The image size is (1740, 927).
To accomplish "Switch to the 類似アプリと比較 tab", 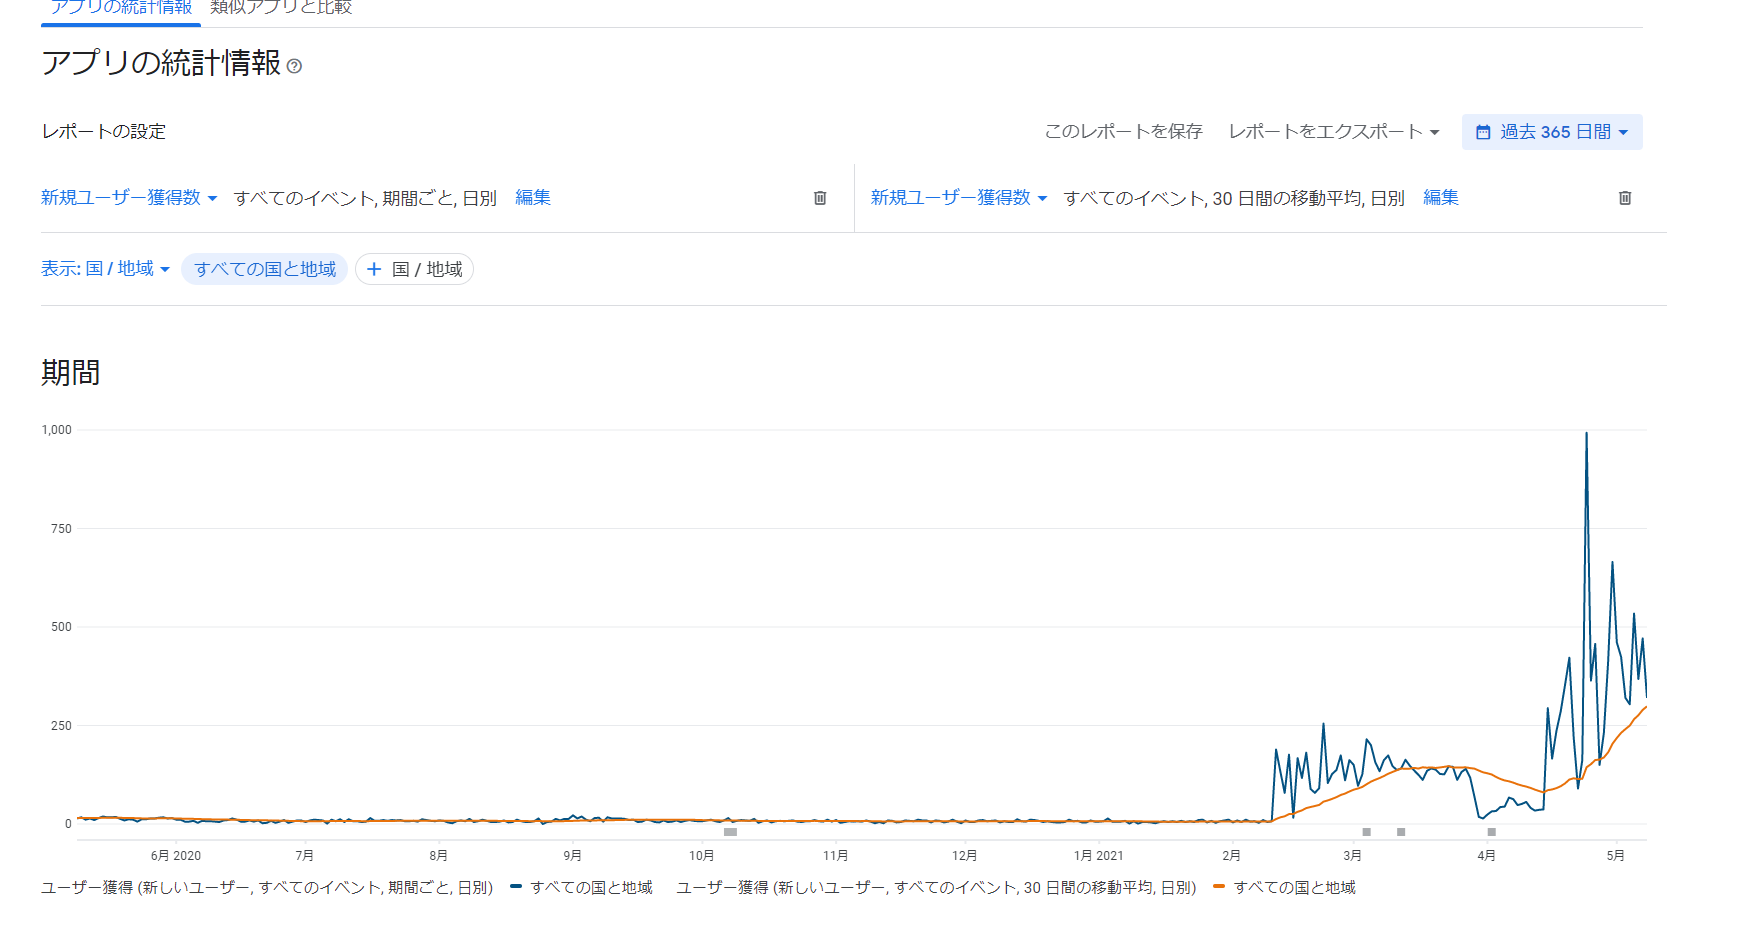I will [x=281, y=8].
